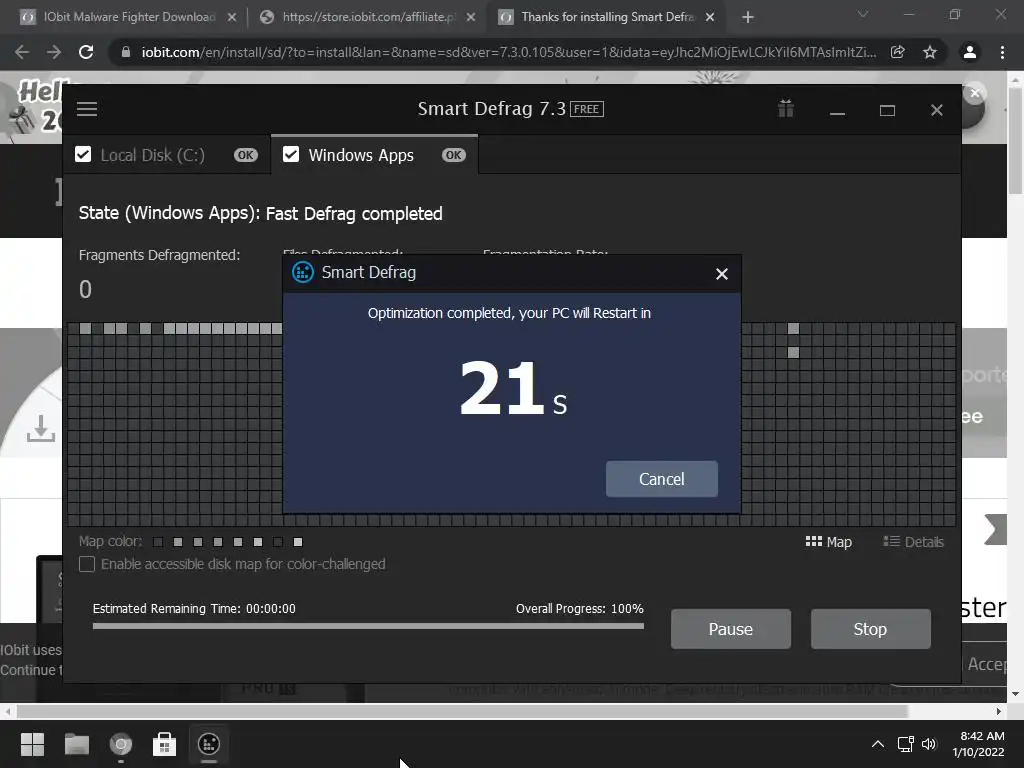The image size is (1024, 768).
Task: Uncheck the Windows Apps checkbox
Action: coord(291,155)
